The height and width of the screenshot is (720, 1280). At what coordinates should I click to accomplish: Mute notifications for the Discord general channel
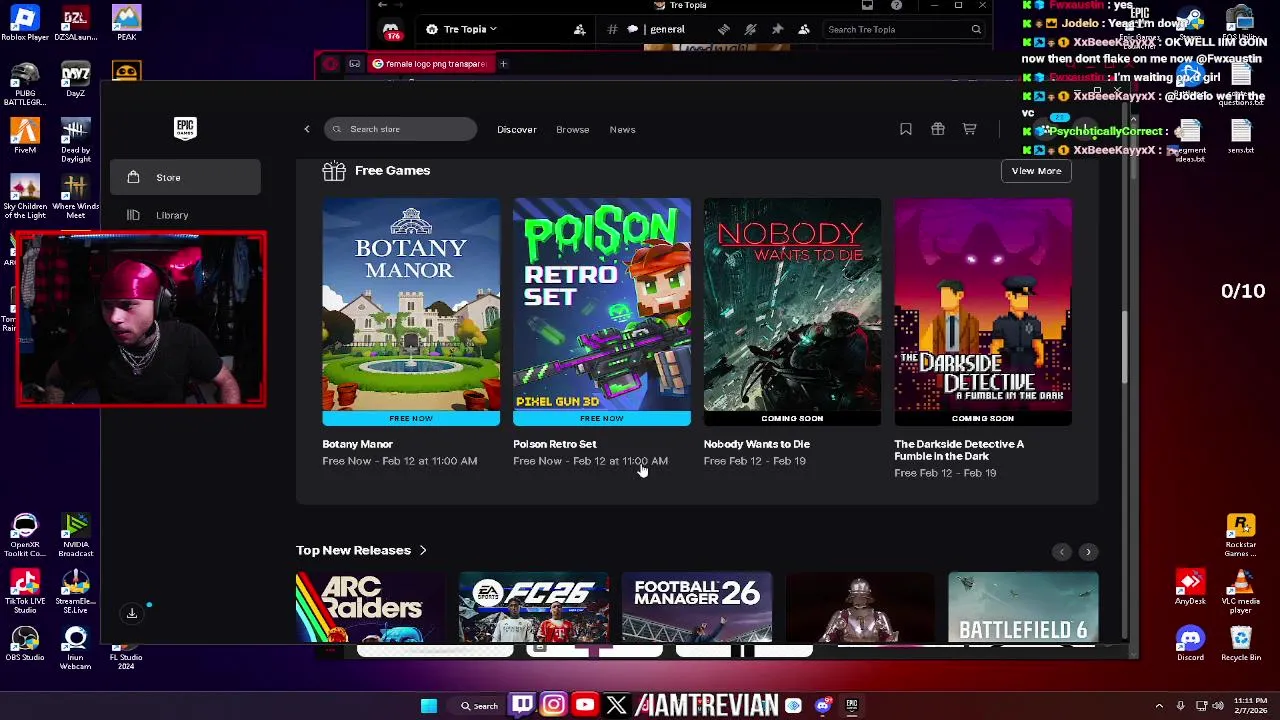tap(750, 29)
